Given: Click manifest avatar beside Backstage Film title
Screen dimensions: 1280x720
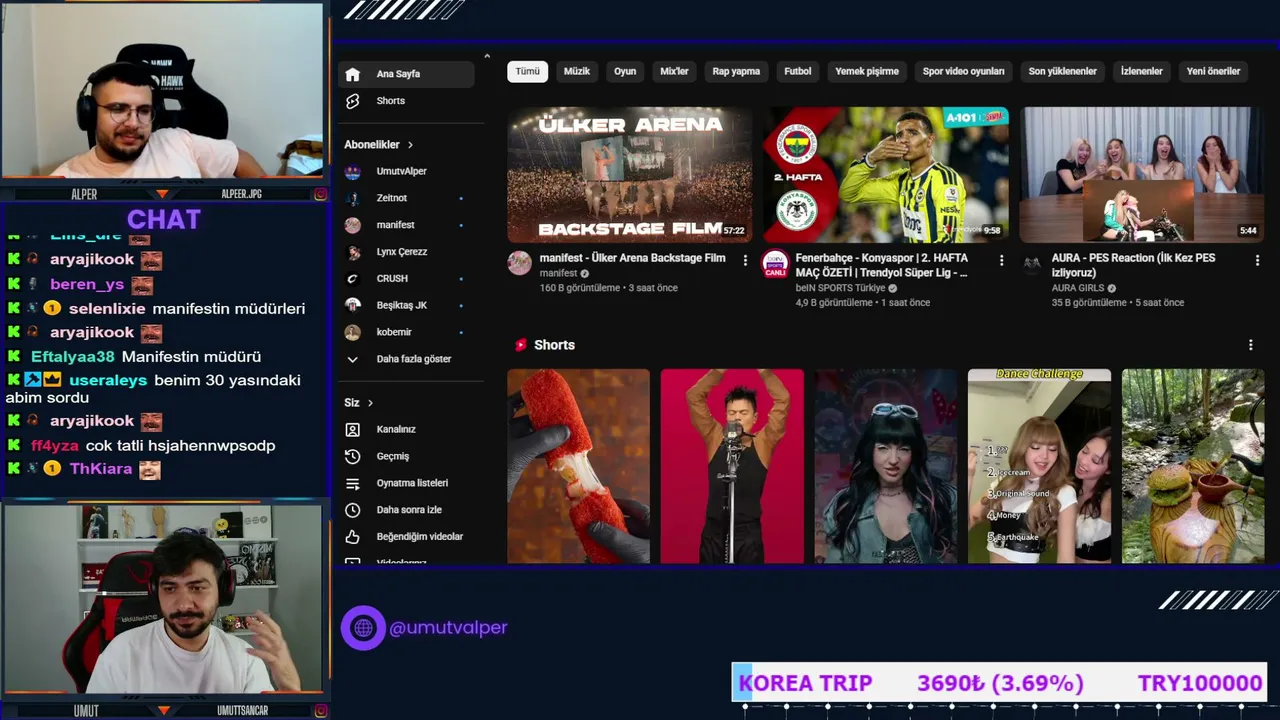Looking at the screenshot, I should (x=519, y=263).
